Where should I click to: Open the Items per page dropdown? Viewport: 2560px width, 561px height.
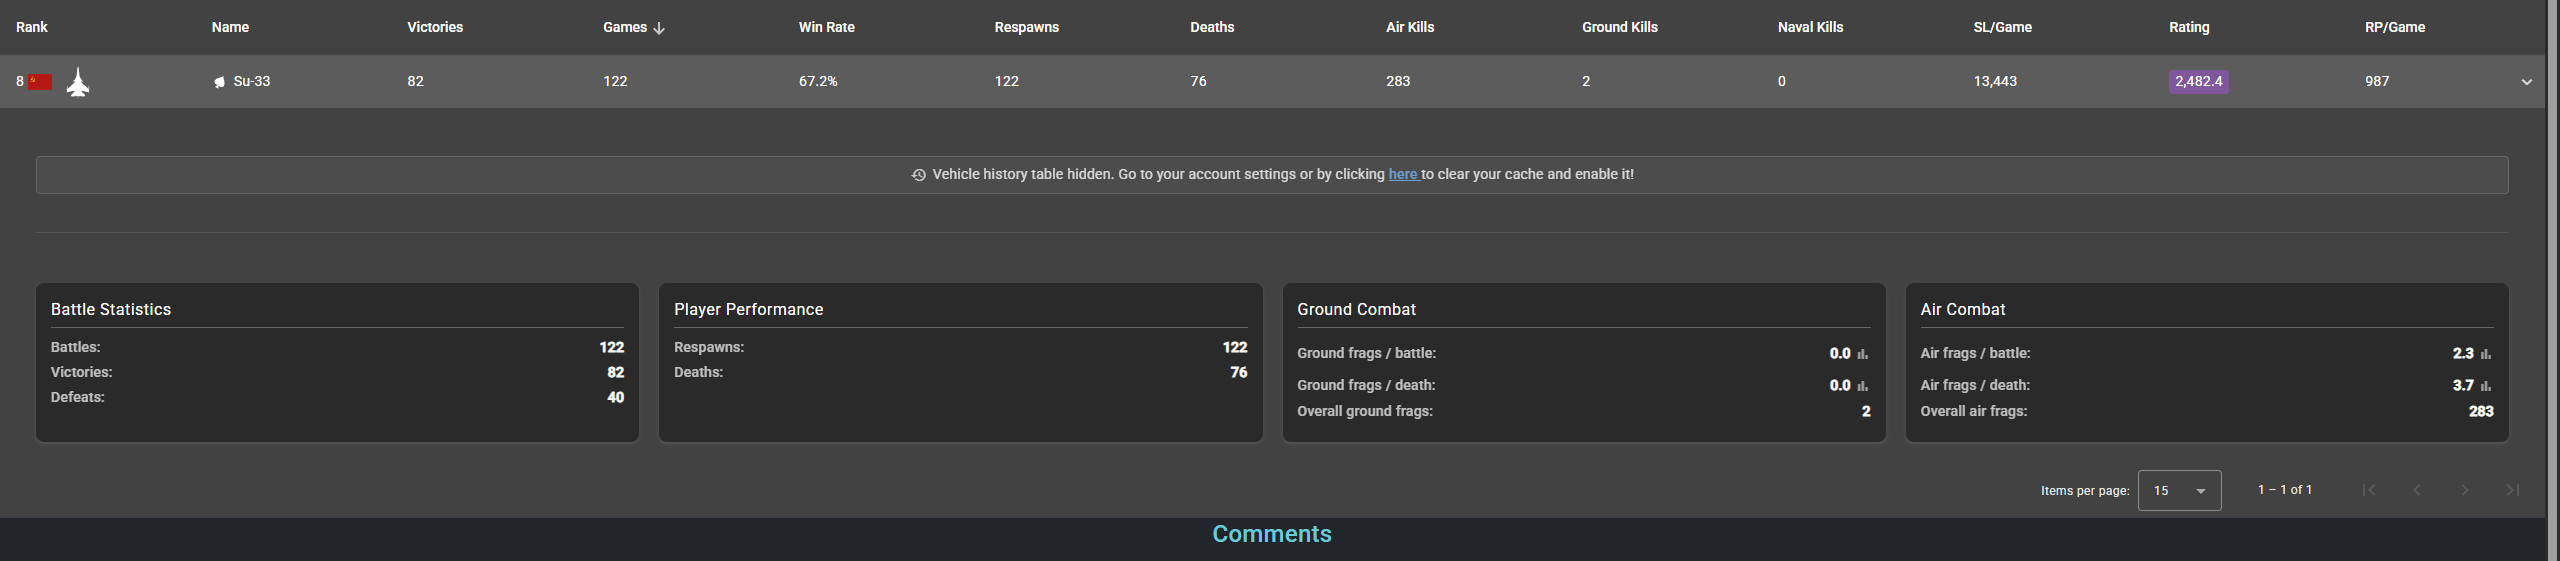2179,491
